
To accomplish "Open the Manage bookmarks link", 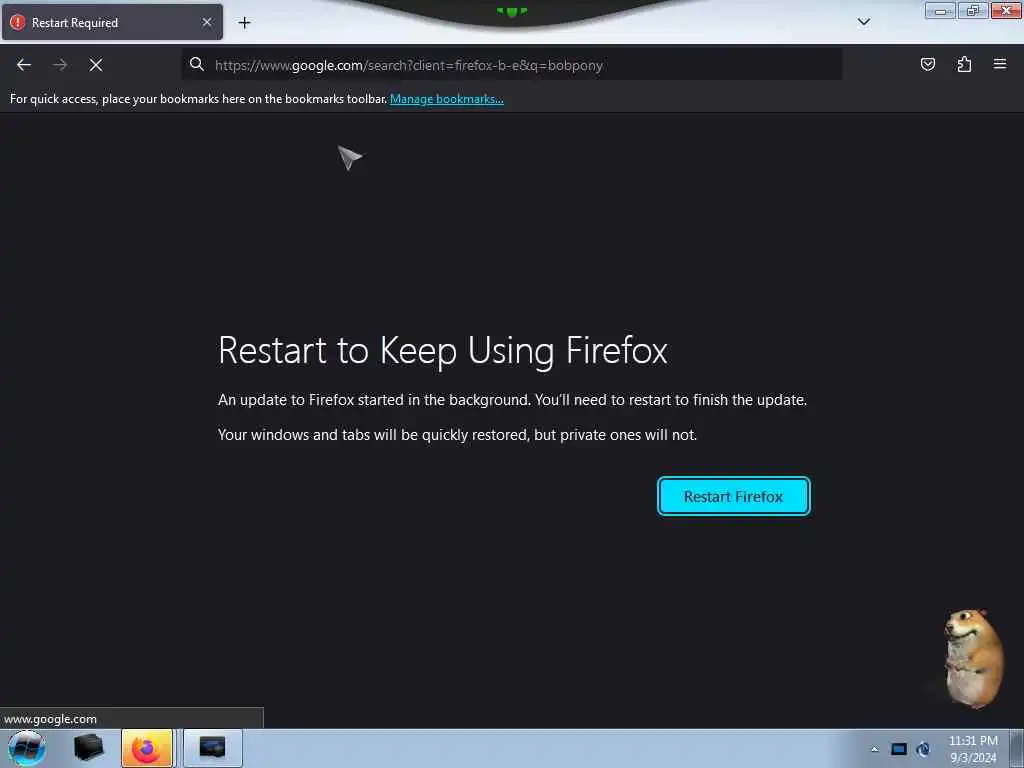I will click(447, 99).
